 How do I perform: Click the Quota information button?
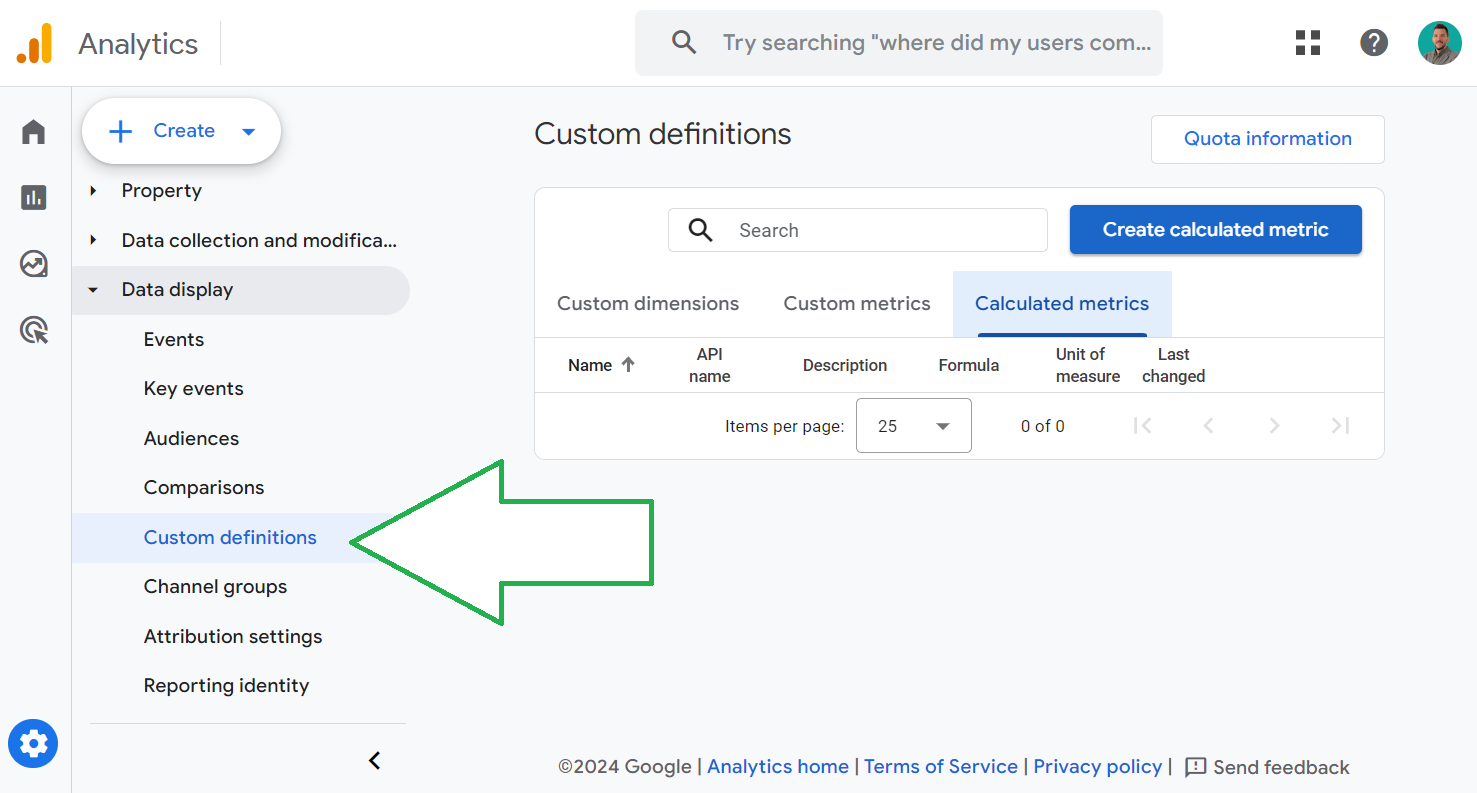tap(1268, 139)
